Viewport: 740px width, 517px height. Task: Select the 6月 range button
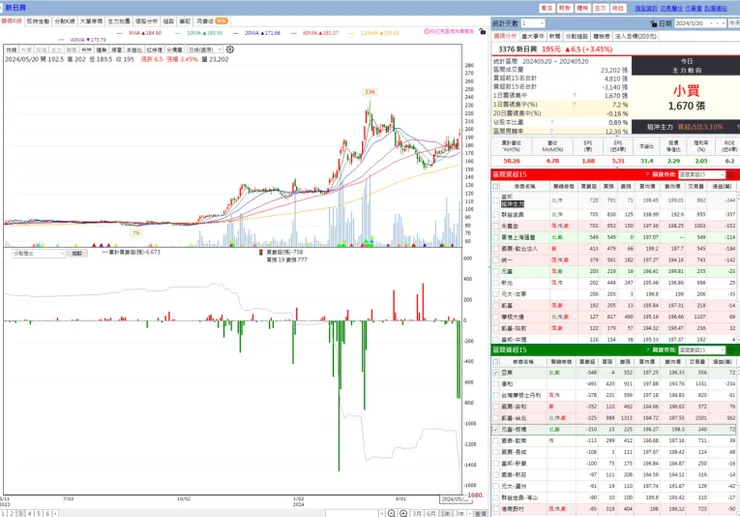[431, 513]
